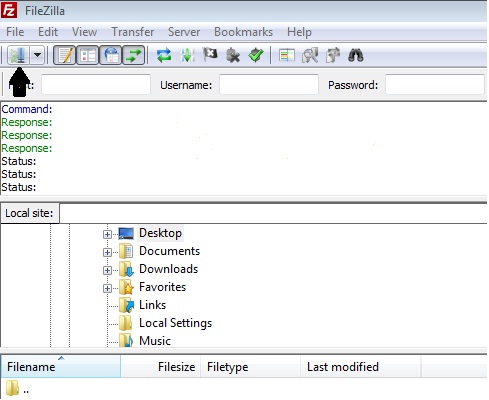Open the Bookmarks menu

click(x=244, y=32)
